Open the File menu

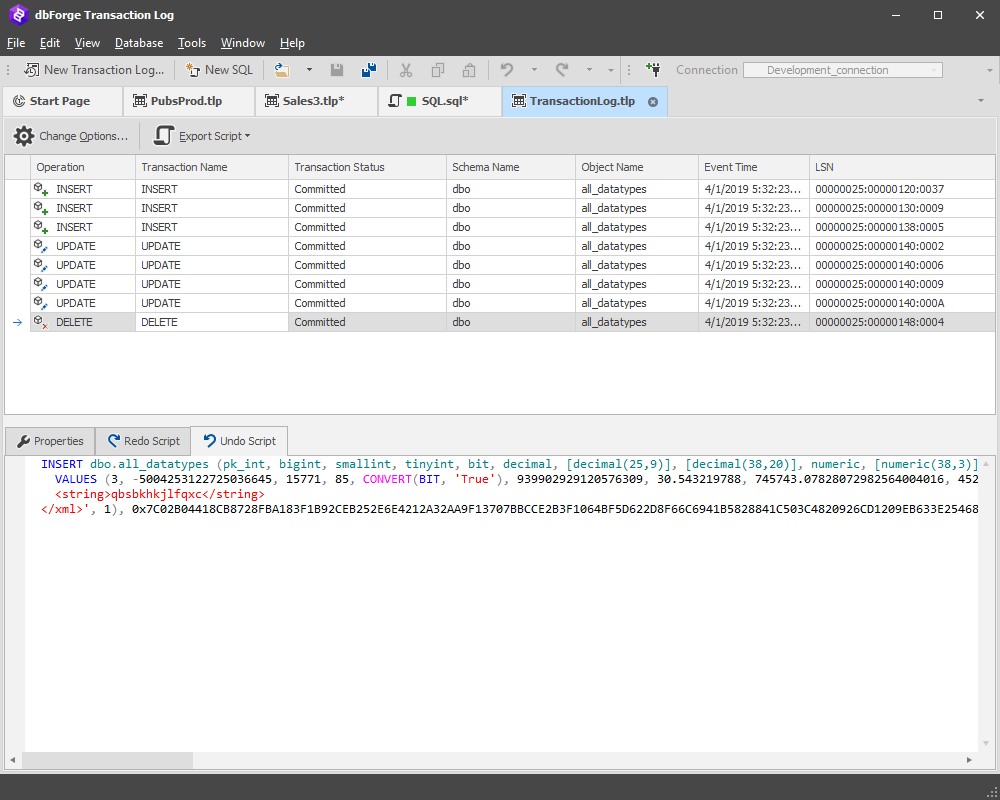tap(16, 43)
